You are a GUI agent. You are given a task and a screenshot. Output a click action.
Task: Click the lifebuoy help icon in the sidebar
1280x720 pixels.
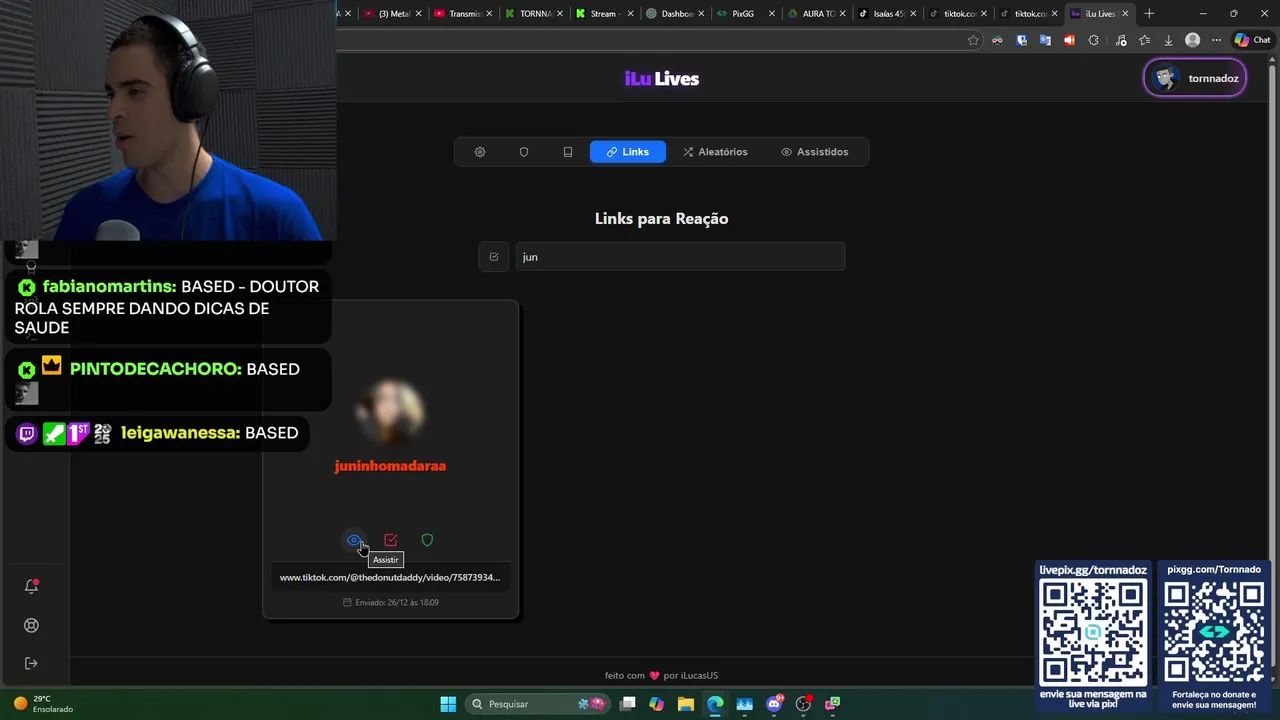pyautogui.click(x=31, y=625)
